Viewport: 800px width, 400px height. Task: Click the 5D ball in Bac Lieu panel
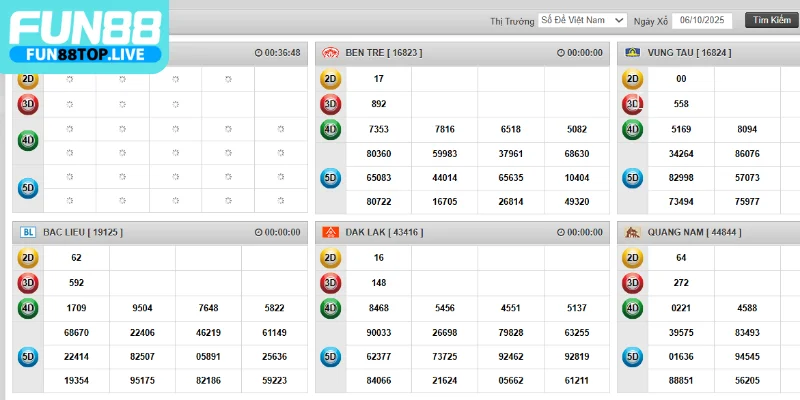point(28,357)
